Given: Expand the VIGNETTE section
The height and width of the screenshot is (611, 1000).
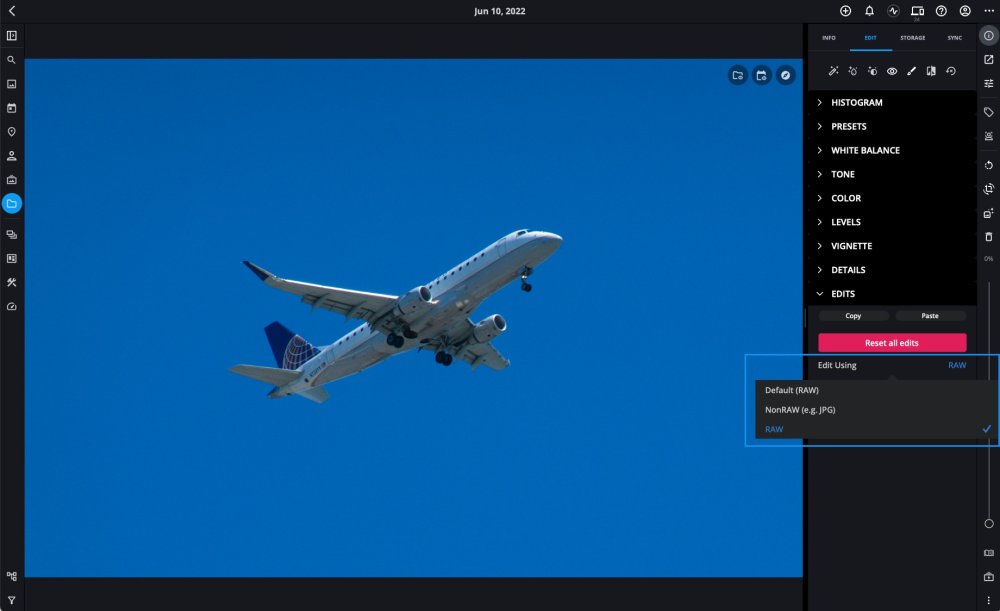Looking at the screenshot, I should tap(892, 246).
